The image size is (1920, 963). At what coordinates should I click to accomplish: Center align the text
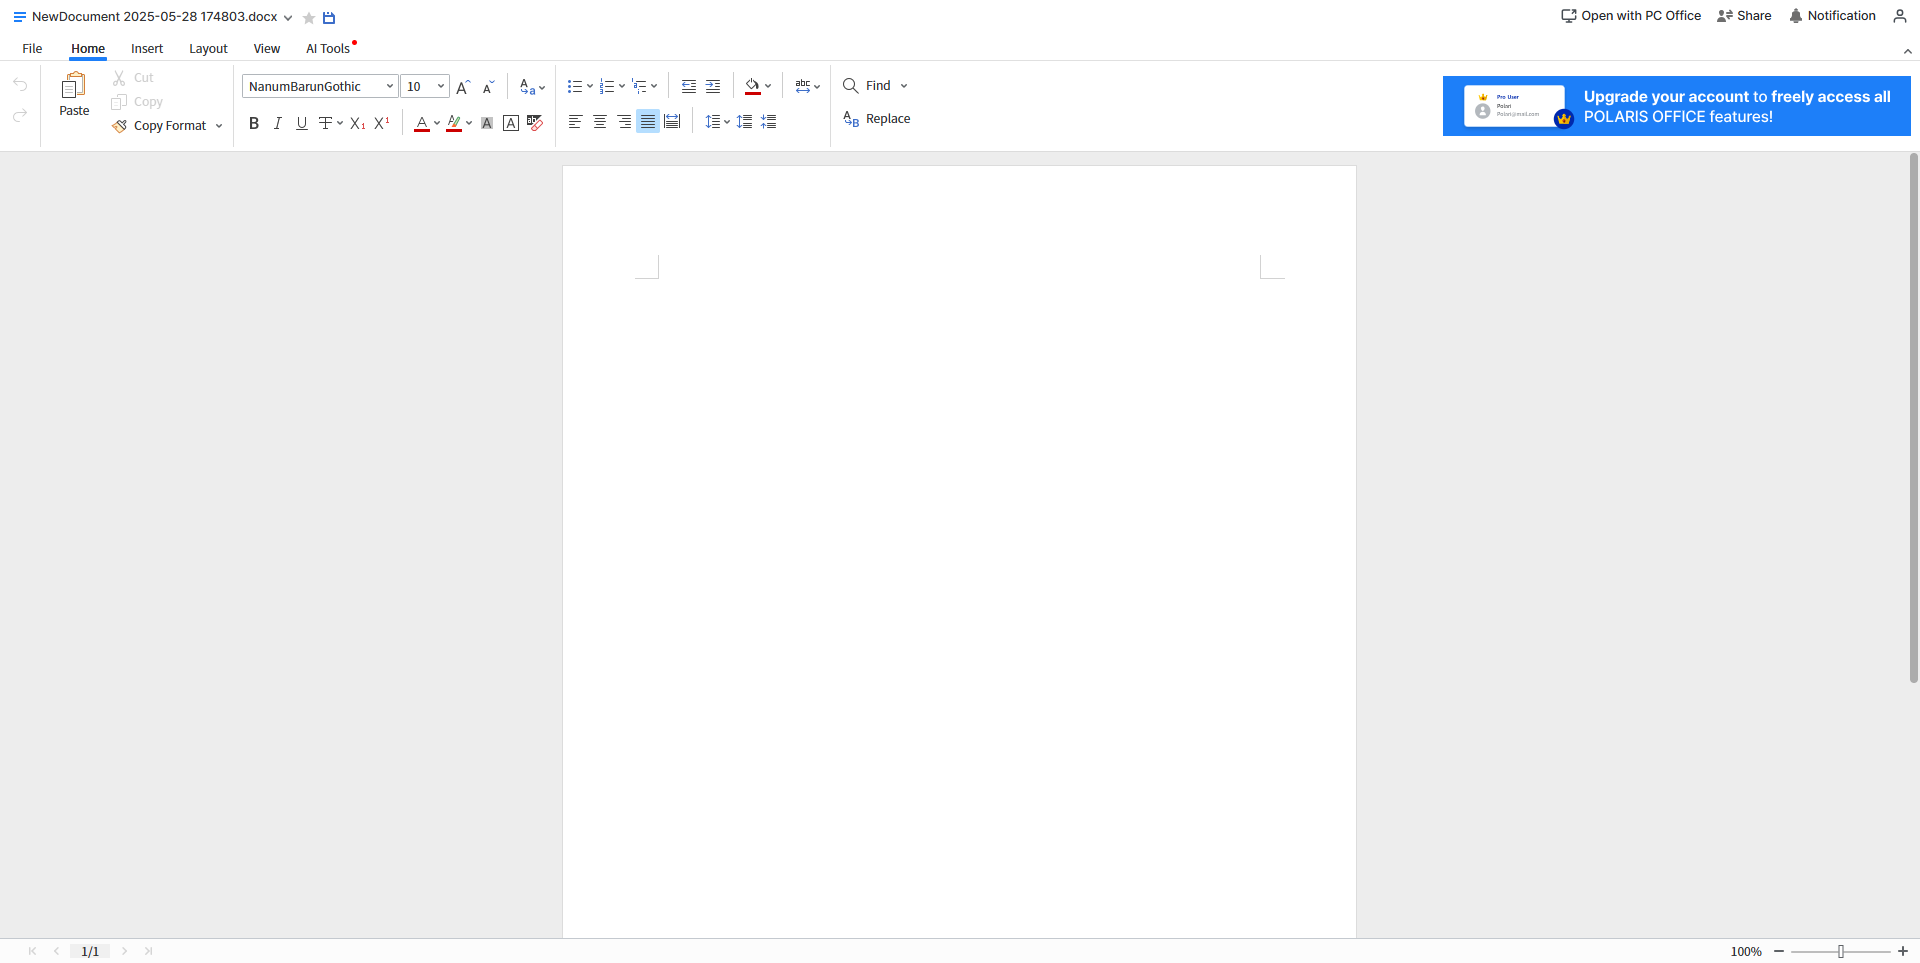(x=600, y=122)
